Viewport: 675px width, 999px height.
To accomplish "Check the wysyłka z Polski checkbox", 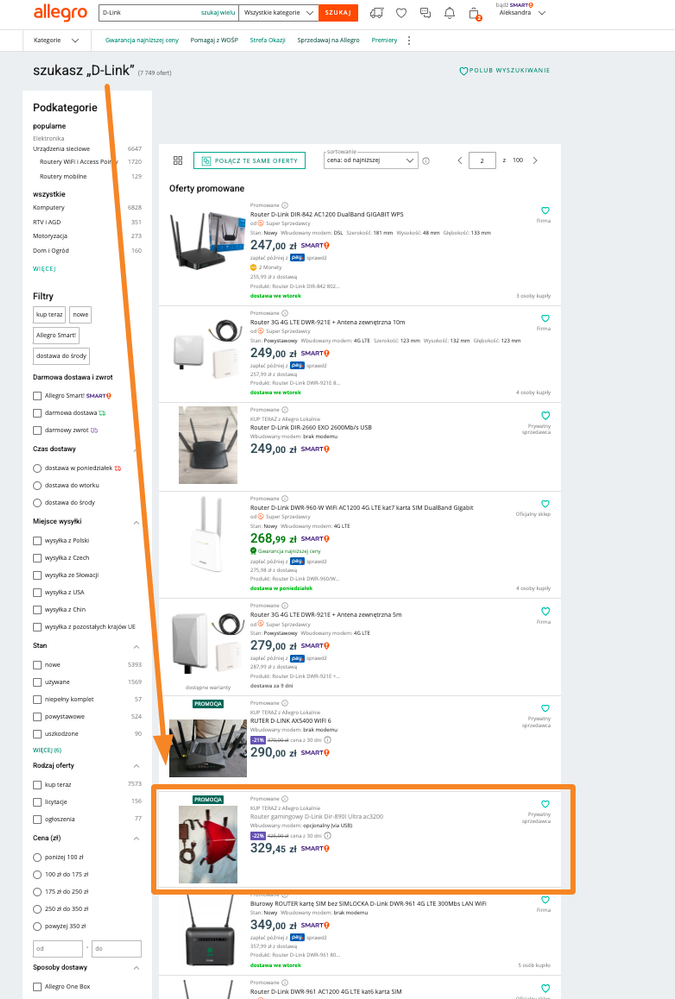I will click(37, 540).
